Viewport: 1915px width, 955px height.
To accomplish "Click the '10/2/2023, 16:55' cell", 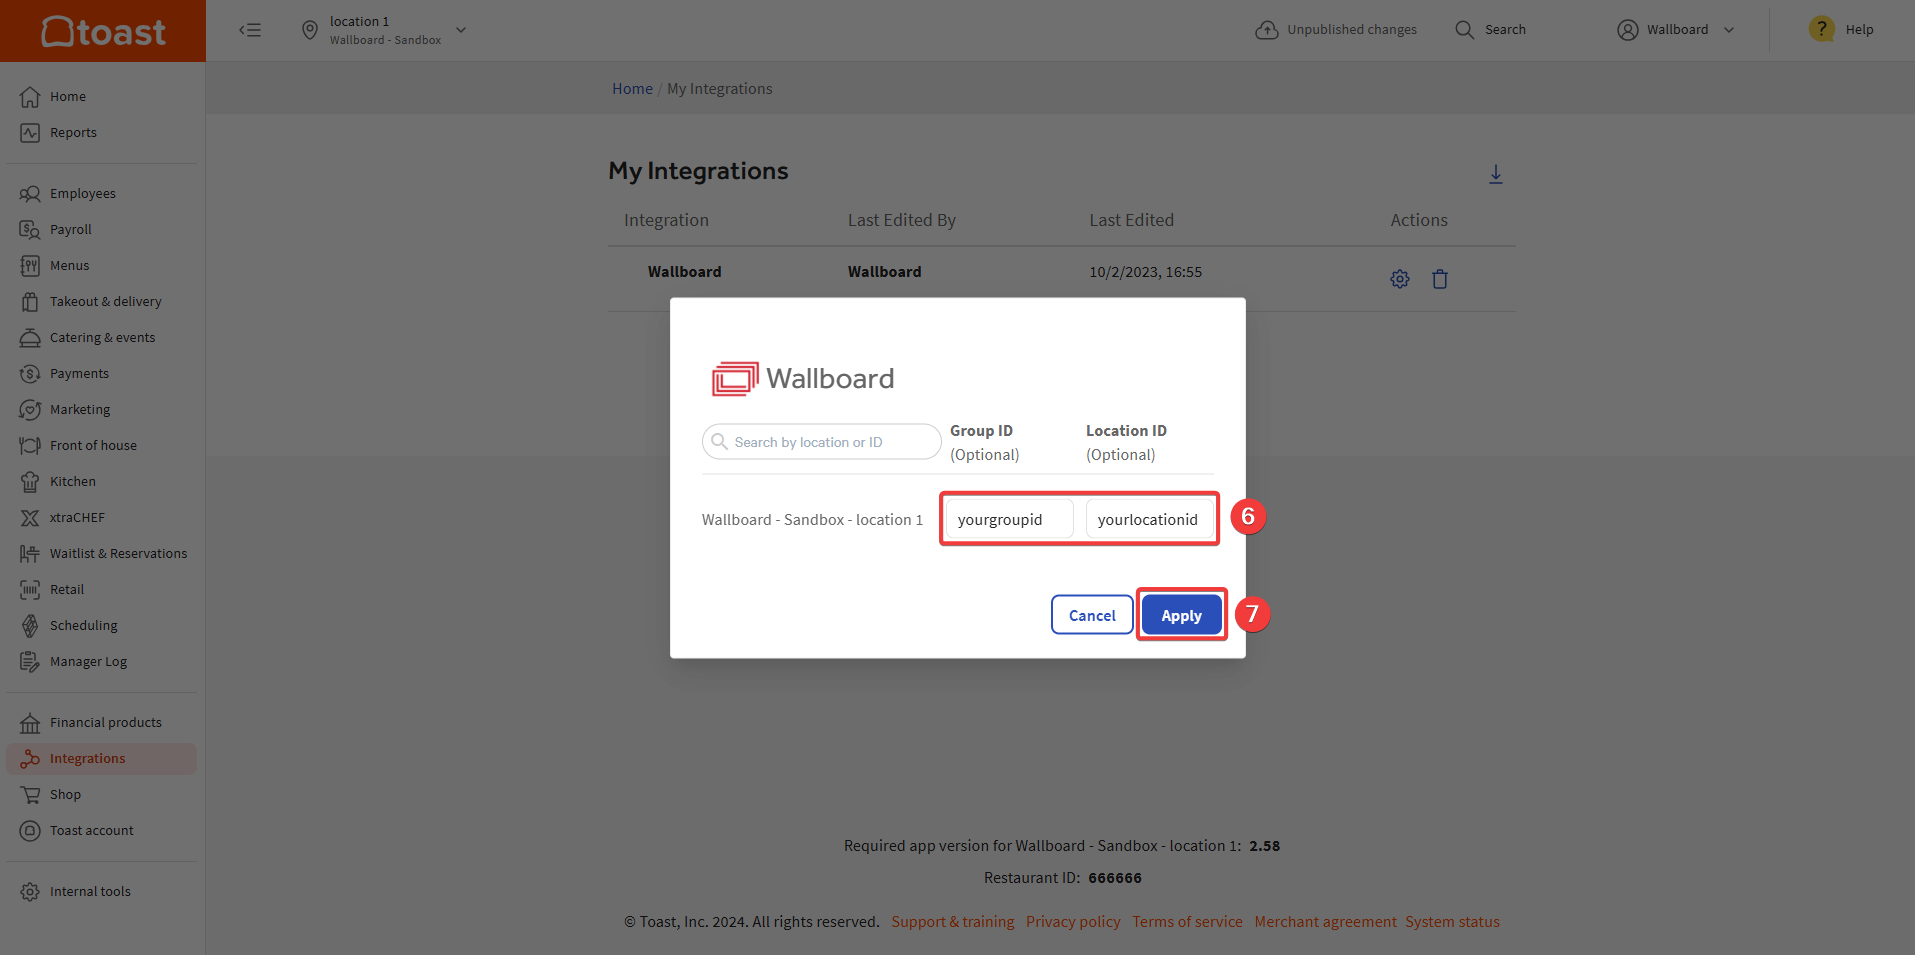I will tap(1146, 272).
